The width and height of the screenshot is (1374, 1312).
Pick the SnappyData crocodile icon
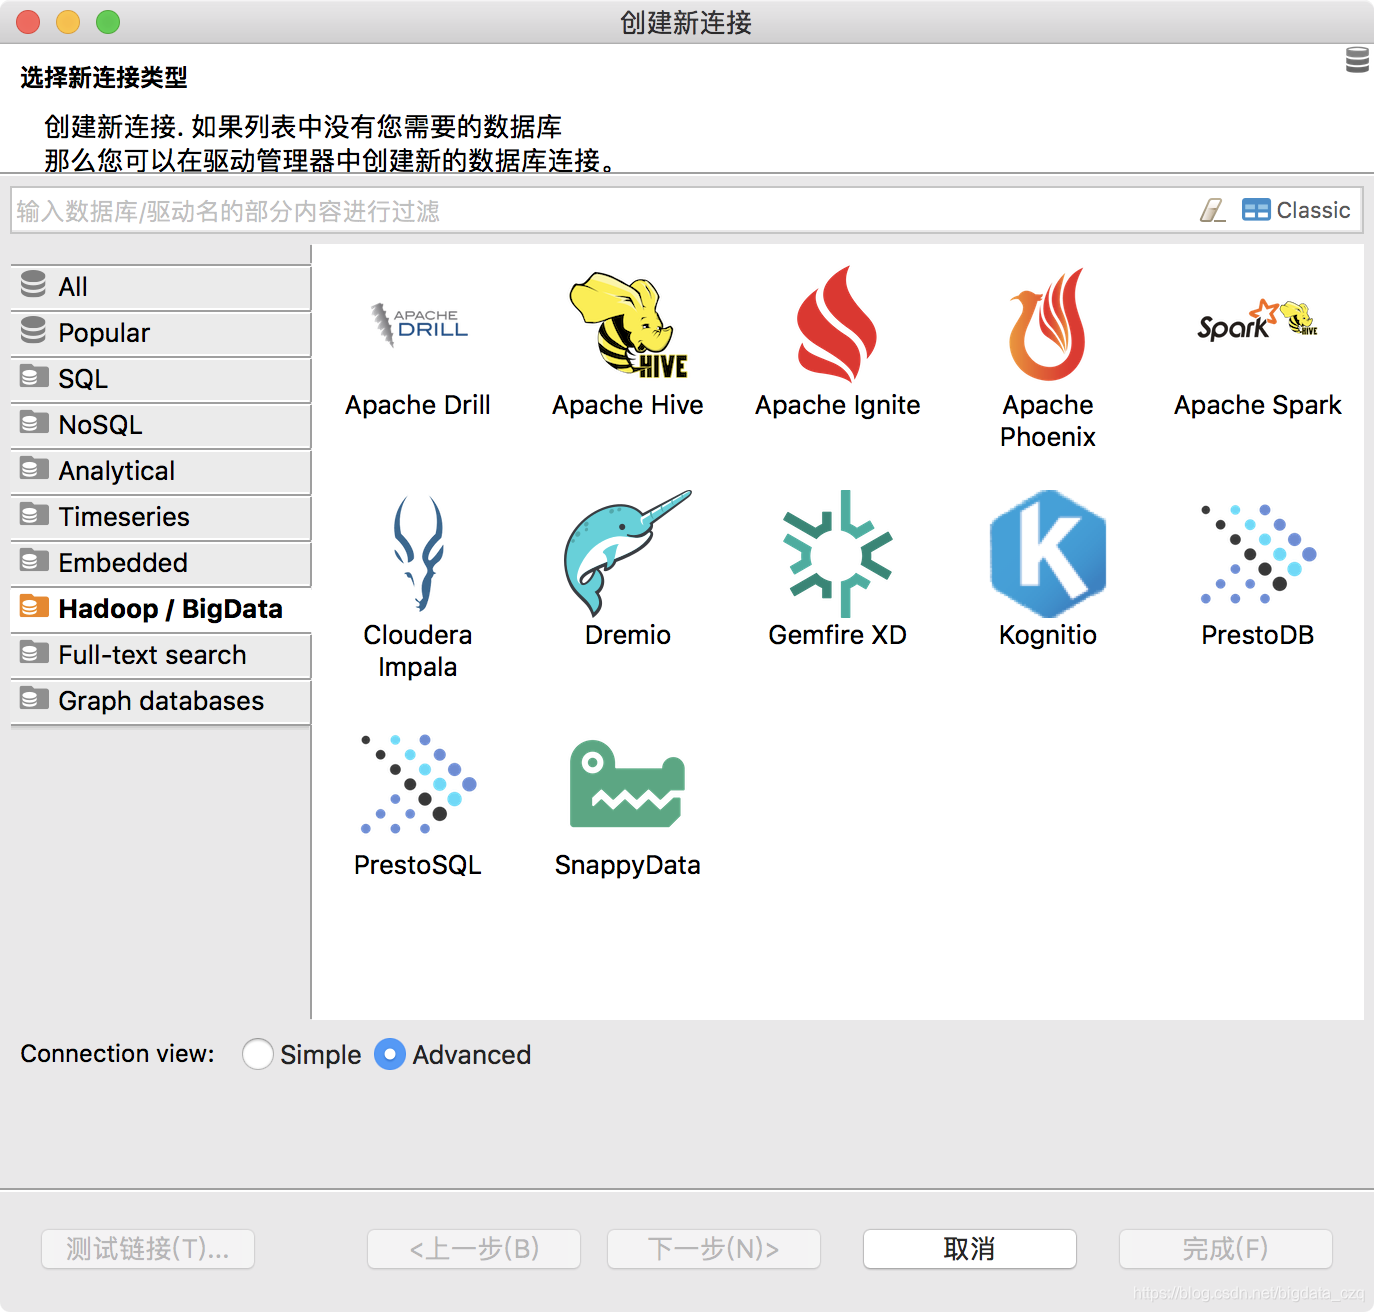628,784
